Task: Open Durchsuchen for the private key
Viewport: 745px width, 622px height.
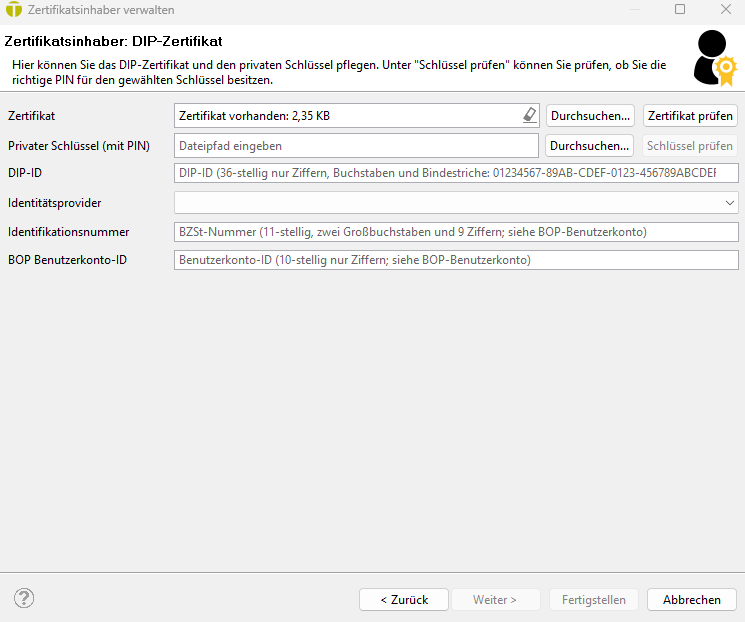Action: (590, 146)
